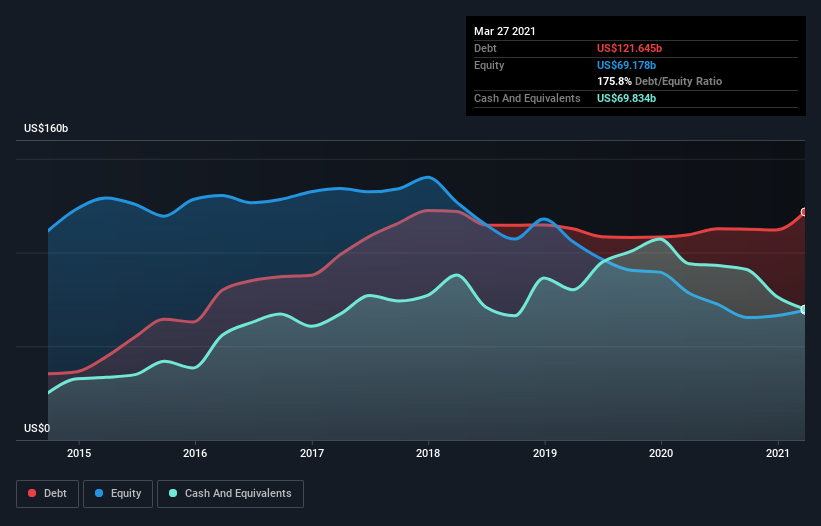This screenshot has height=526, width=821.
Task: Click the 2017 x-axis label
Action: (x=312, y=453)
